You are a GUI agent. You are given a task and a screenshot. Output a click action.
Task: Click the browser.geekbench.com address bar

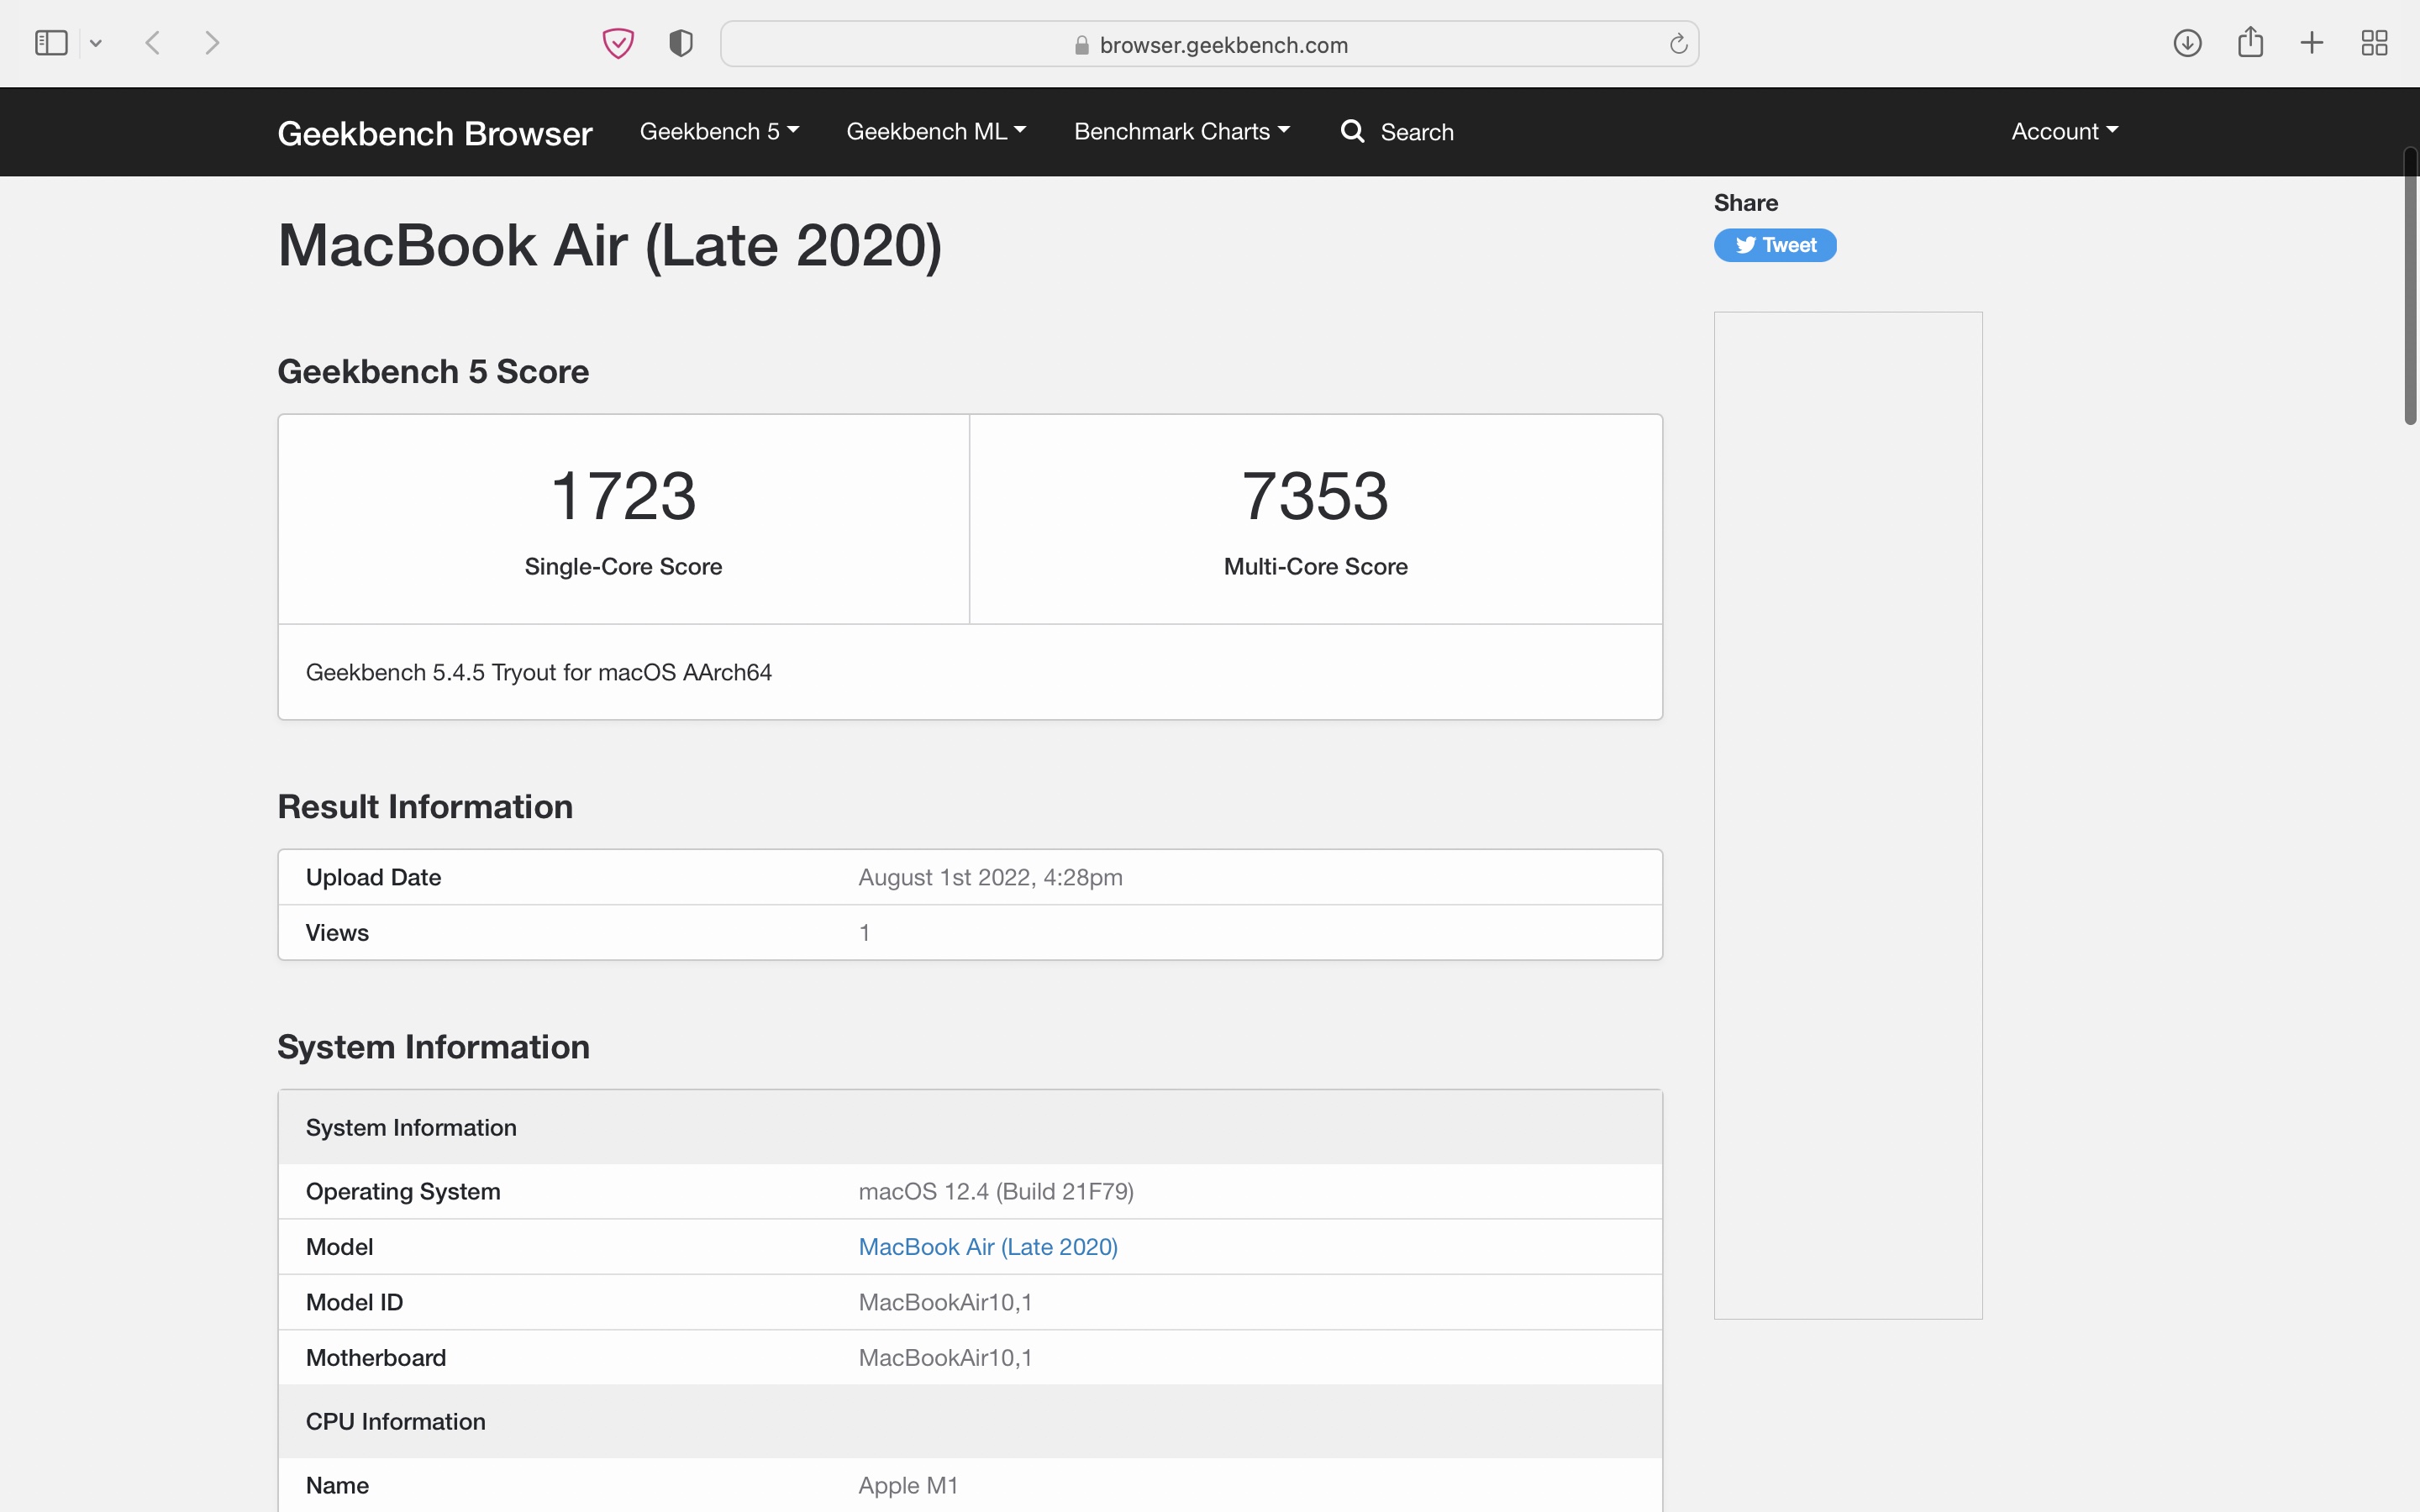[x=1210, y=45]
